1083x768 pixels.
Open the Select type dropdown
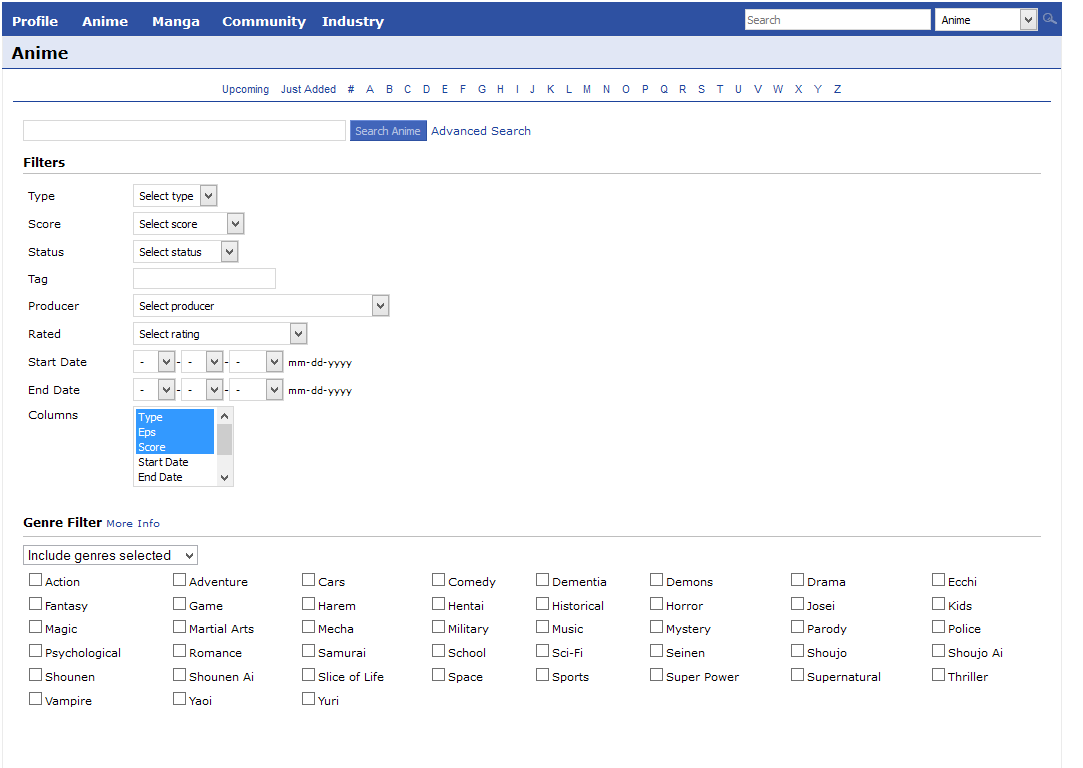(175, 196)
